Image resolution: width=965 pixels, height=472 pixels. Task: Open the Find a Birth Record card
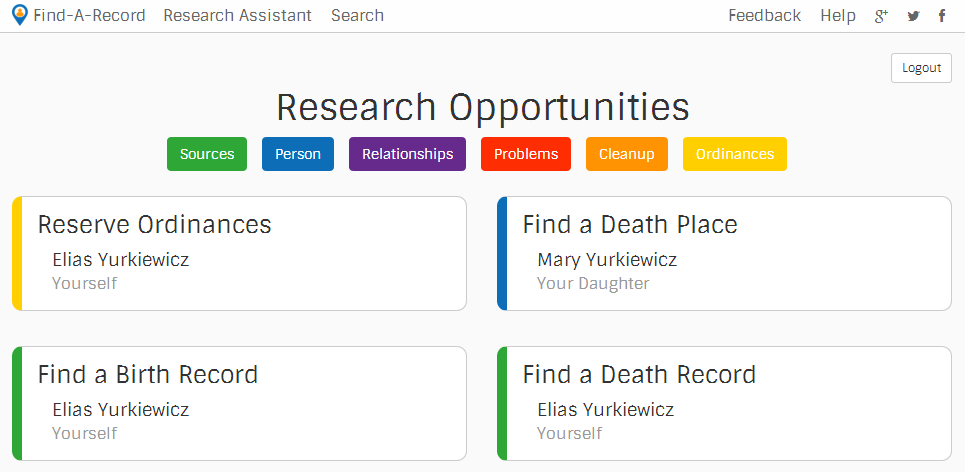(240, 403)
